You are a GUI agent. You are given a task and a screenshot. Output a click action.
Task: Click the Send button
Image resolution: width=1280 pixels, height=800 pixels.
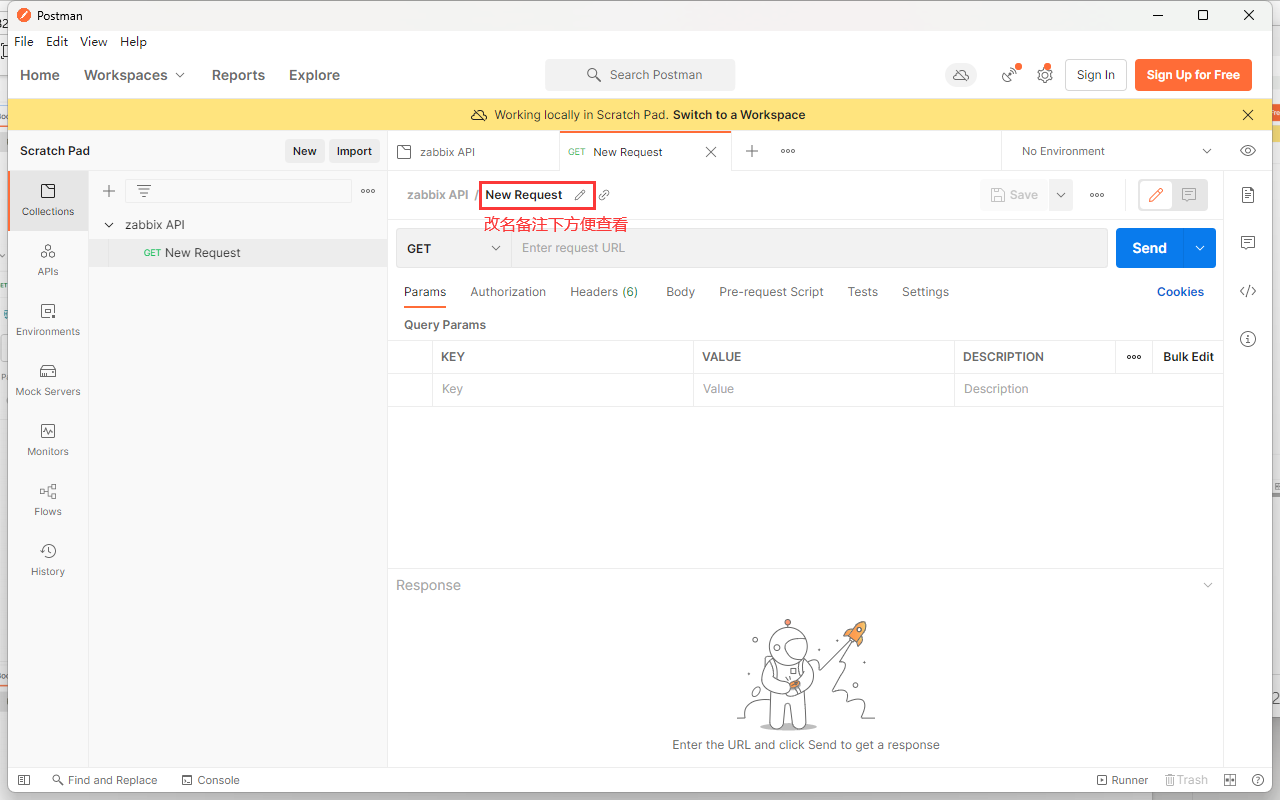click(x=1149, y=248)
